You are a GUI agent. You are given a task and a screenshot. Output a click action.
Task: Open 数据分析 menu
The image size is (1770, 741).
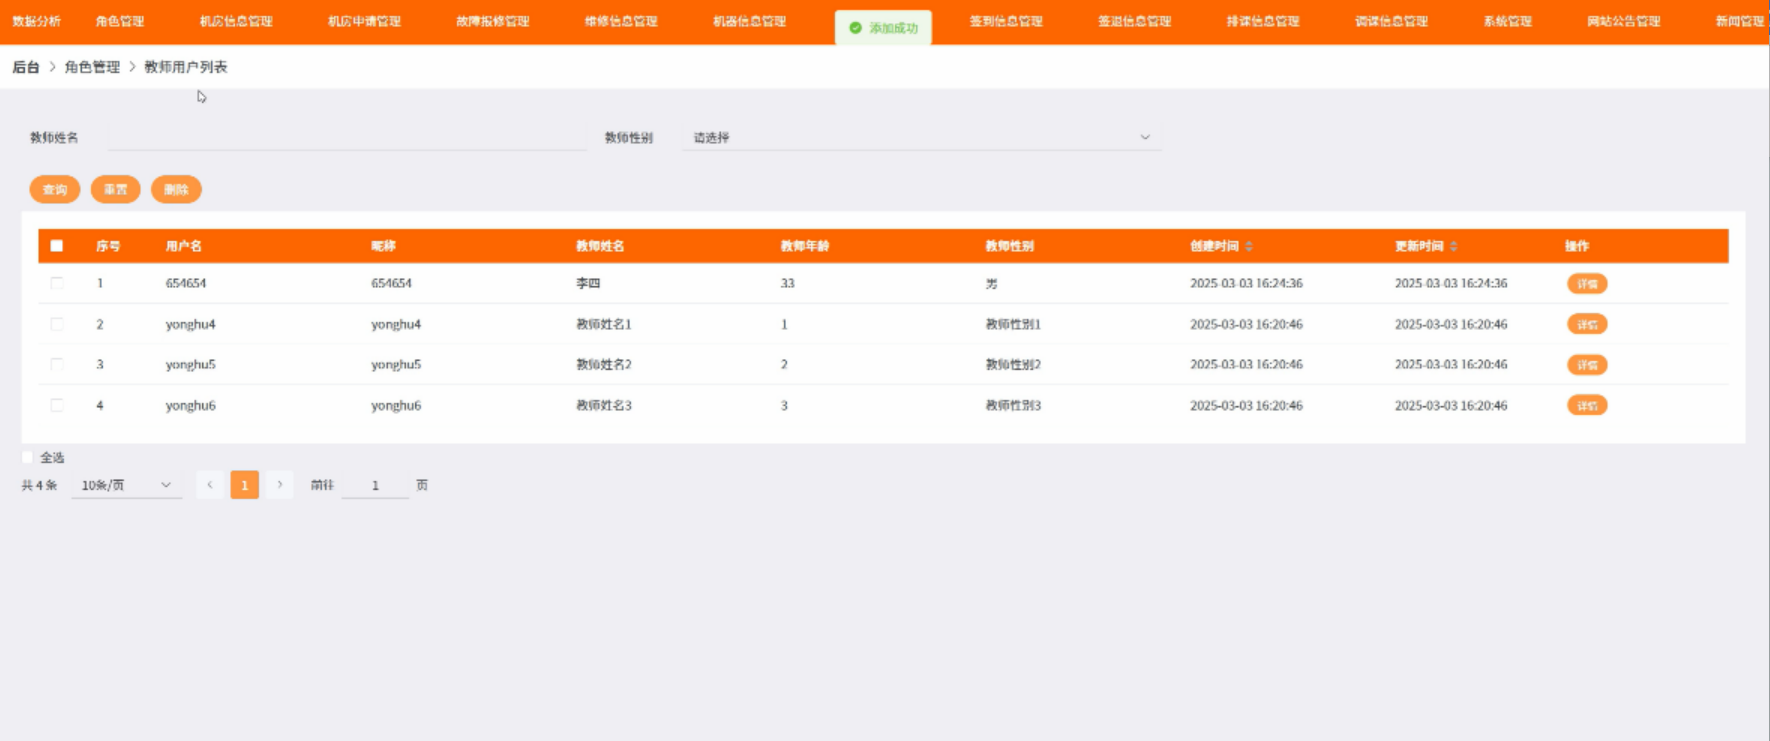(x=37, y=21)
